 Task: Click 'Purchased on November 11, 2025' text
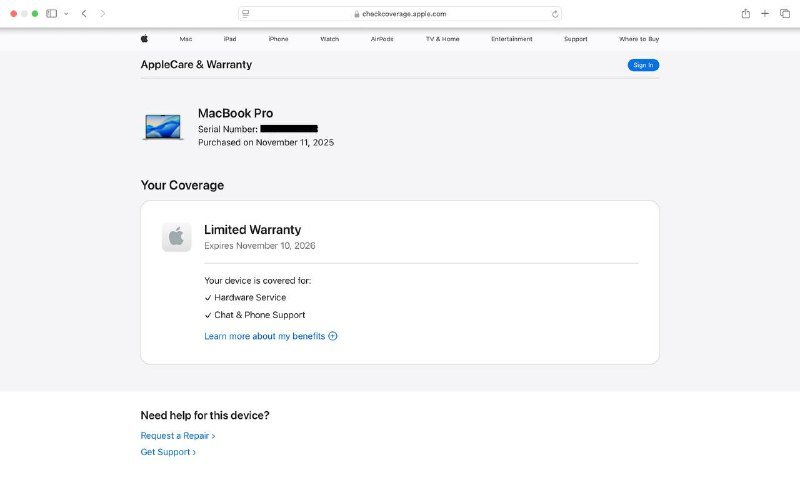tap(266, 142)
